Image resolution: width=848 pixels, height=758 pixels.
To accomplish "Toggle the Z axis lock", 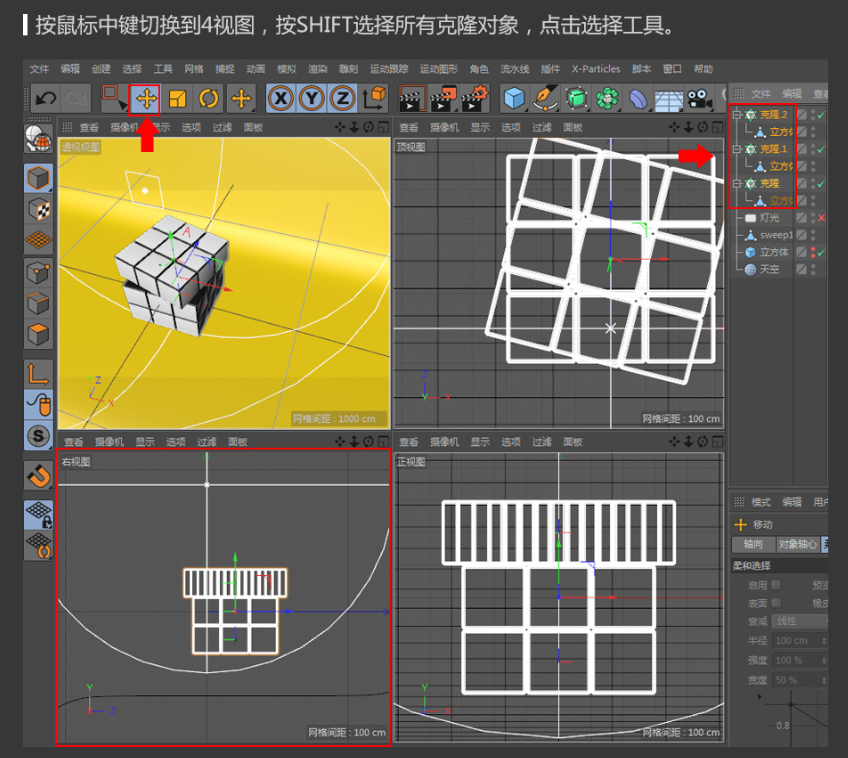I will 343,98.
